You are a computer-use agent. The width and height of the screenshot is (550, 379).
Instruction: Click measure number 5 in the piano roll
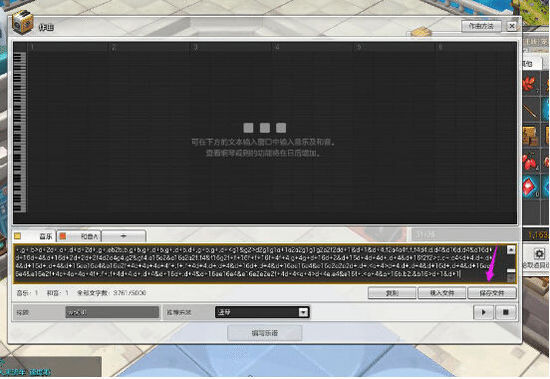click(359, 47)
